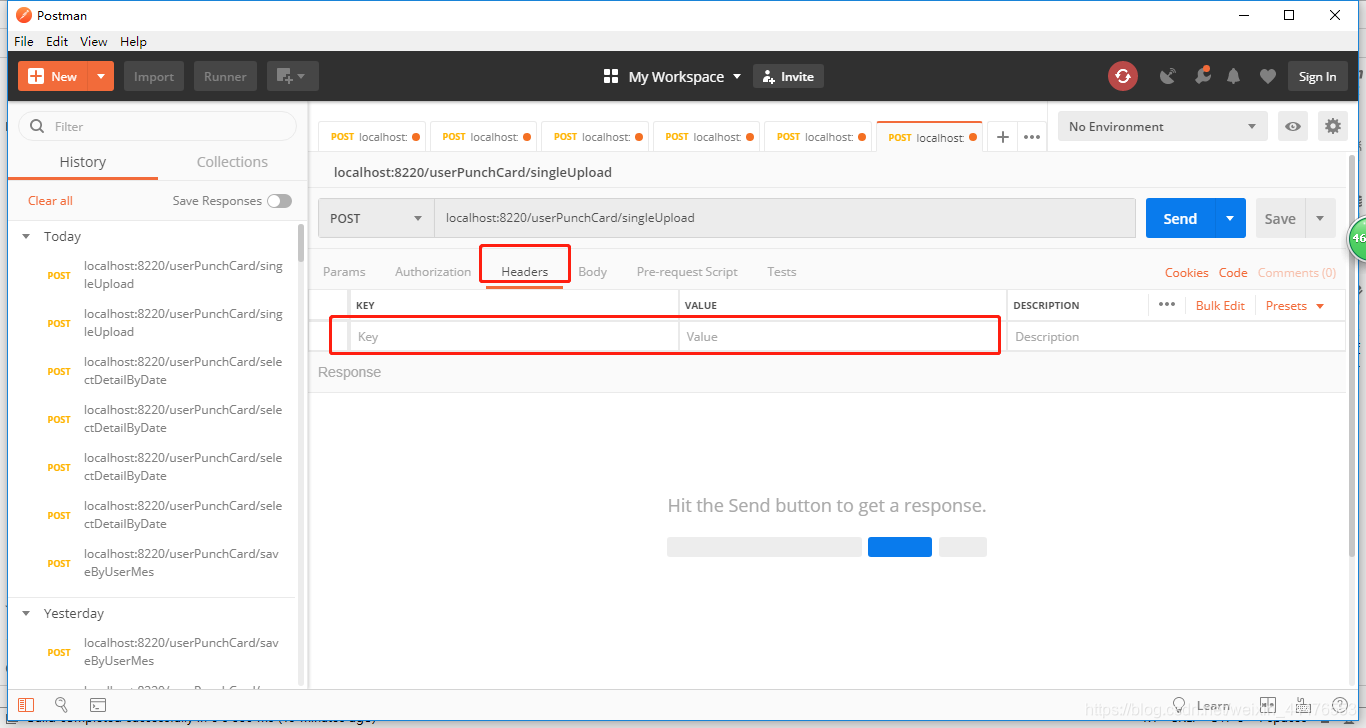This screenshot has width=1366, height=728.
Task: Open the Params tab
Action: coord(344,271)
